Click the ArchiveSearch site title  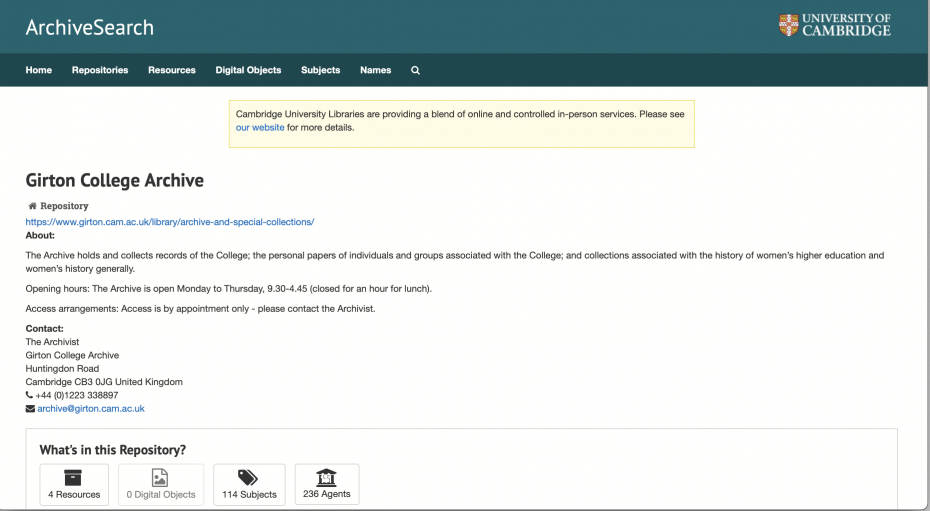click(90, 27)
